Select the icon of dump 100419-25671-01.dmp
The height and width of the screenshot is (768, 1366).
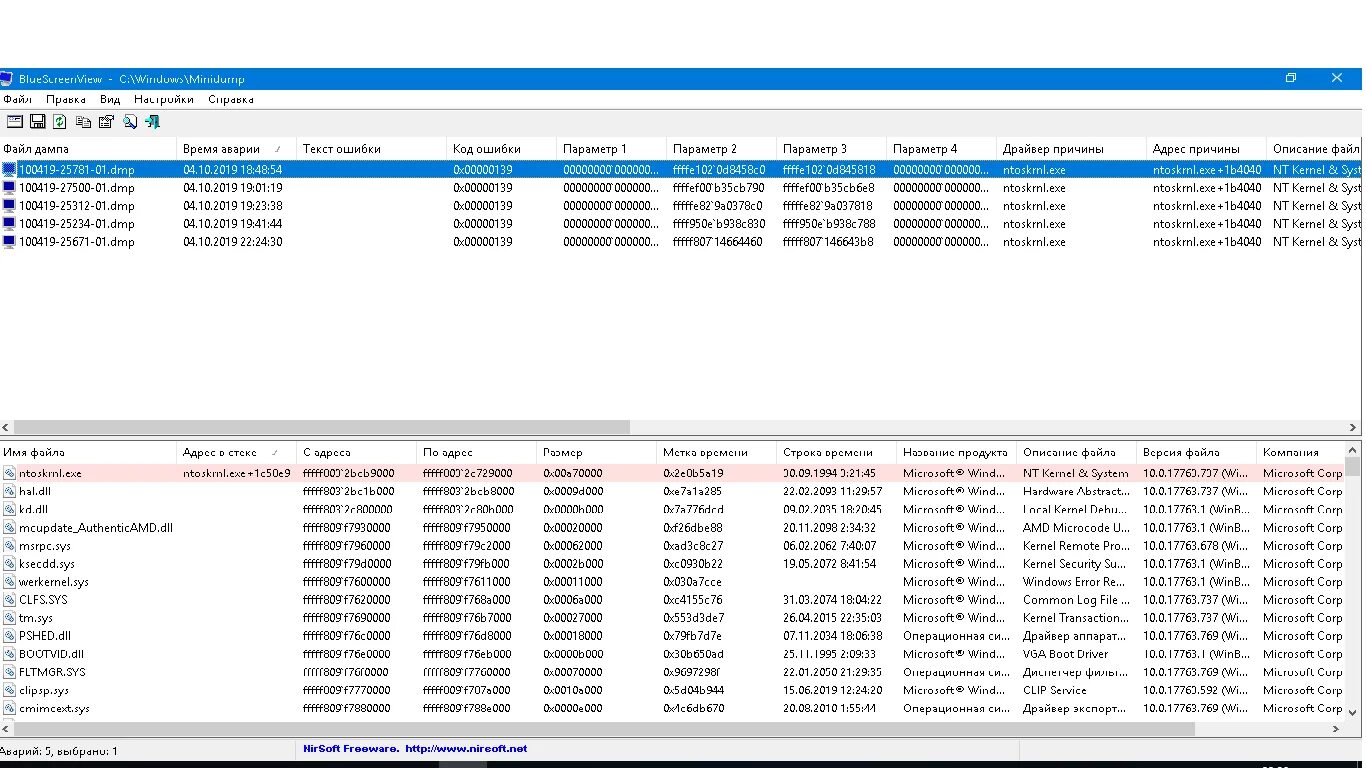(10, 242)
